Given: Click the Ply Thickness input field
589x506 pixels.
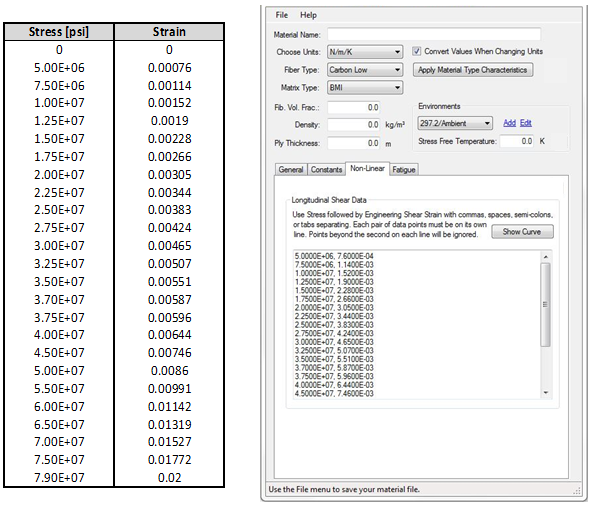Looking at the screenshot, I should [353, 143].
